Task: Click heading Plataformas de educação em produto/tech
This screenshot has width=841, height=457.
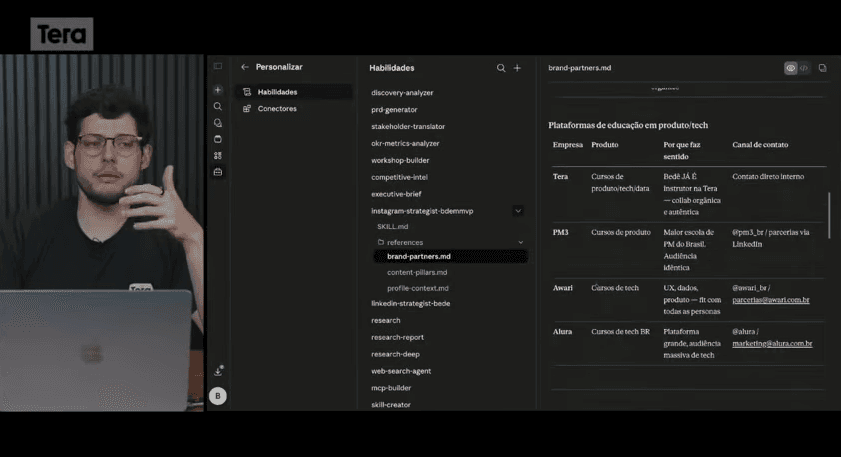Action: 628,125
